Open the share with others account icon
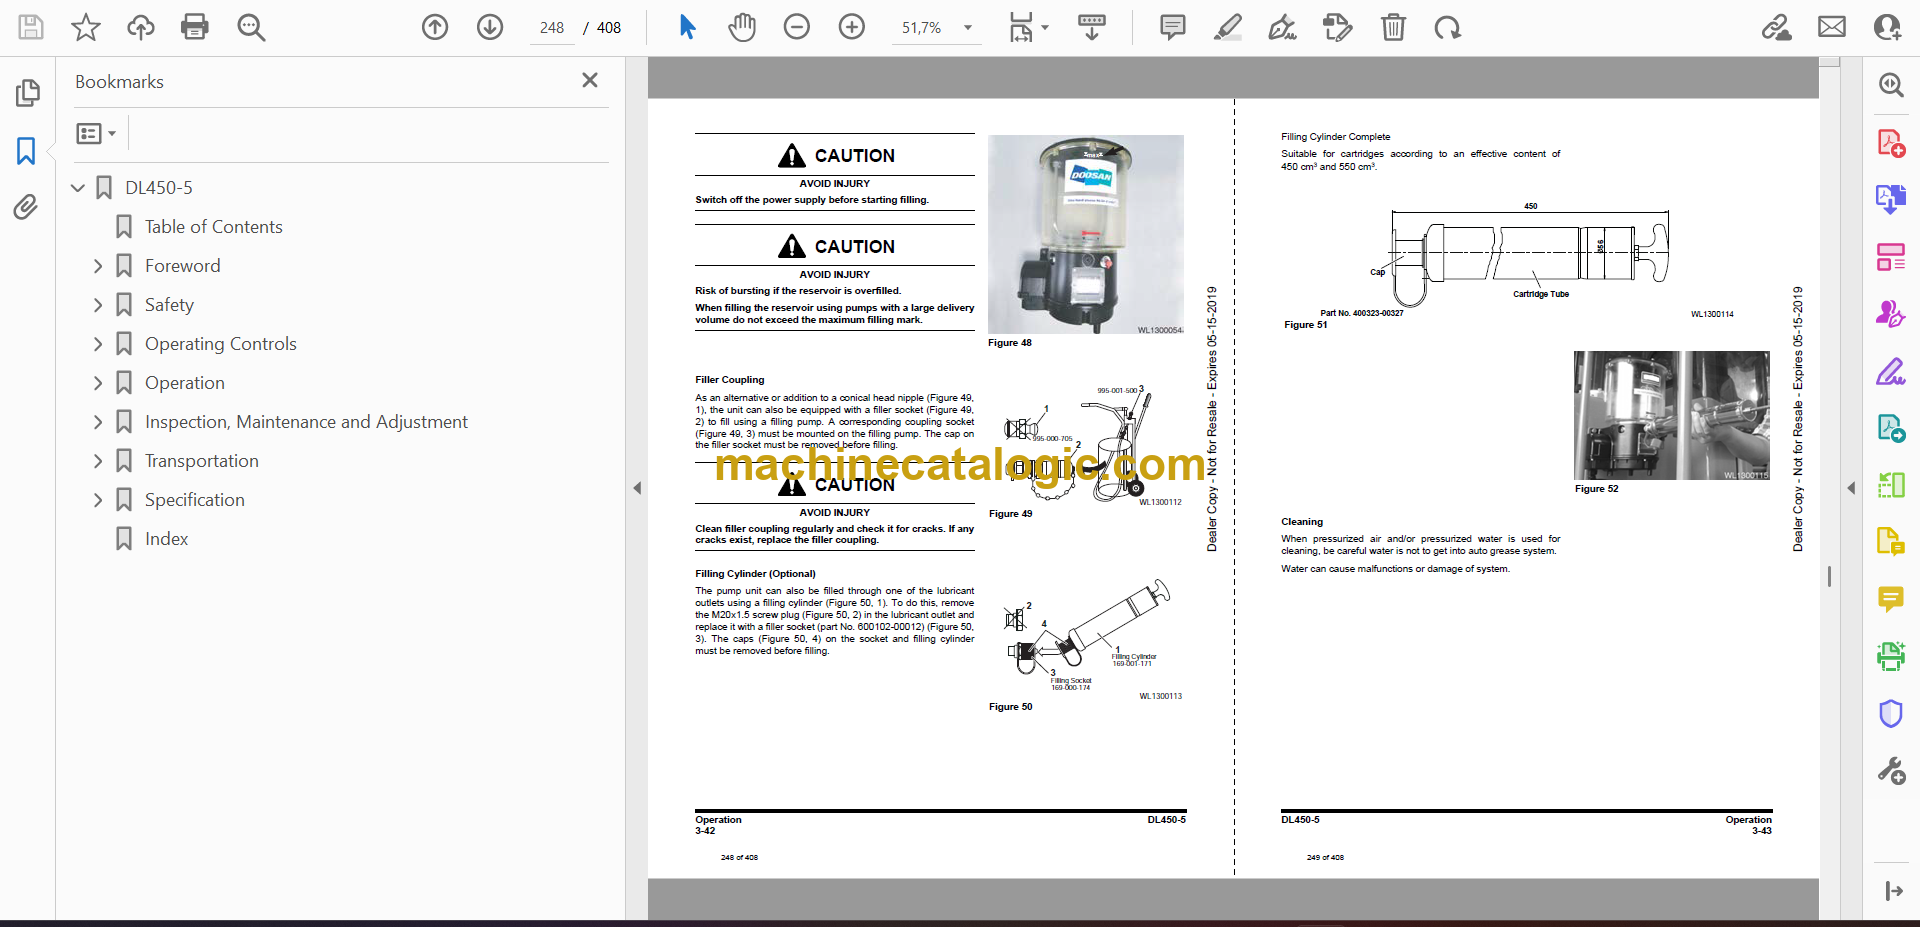 coord(1887,27)
